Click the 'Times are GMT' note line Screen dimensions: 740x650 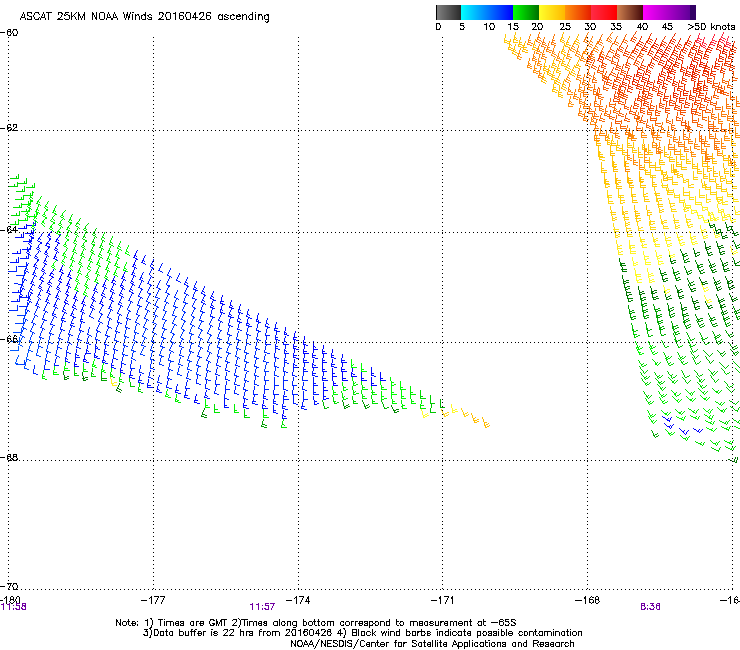tap(316, 623)
